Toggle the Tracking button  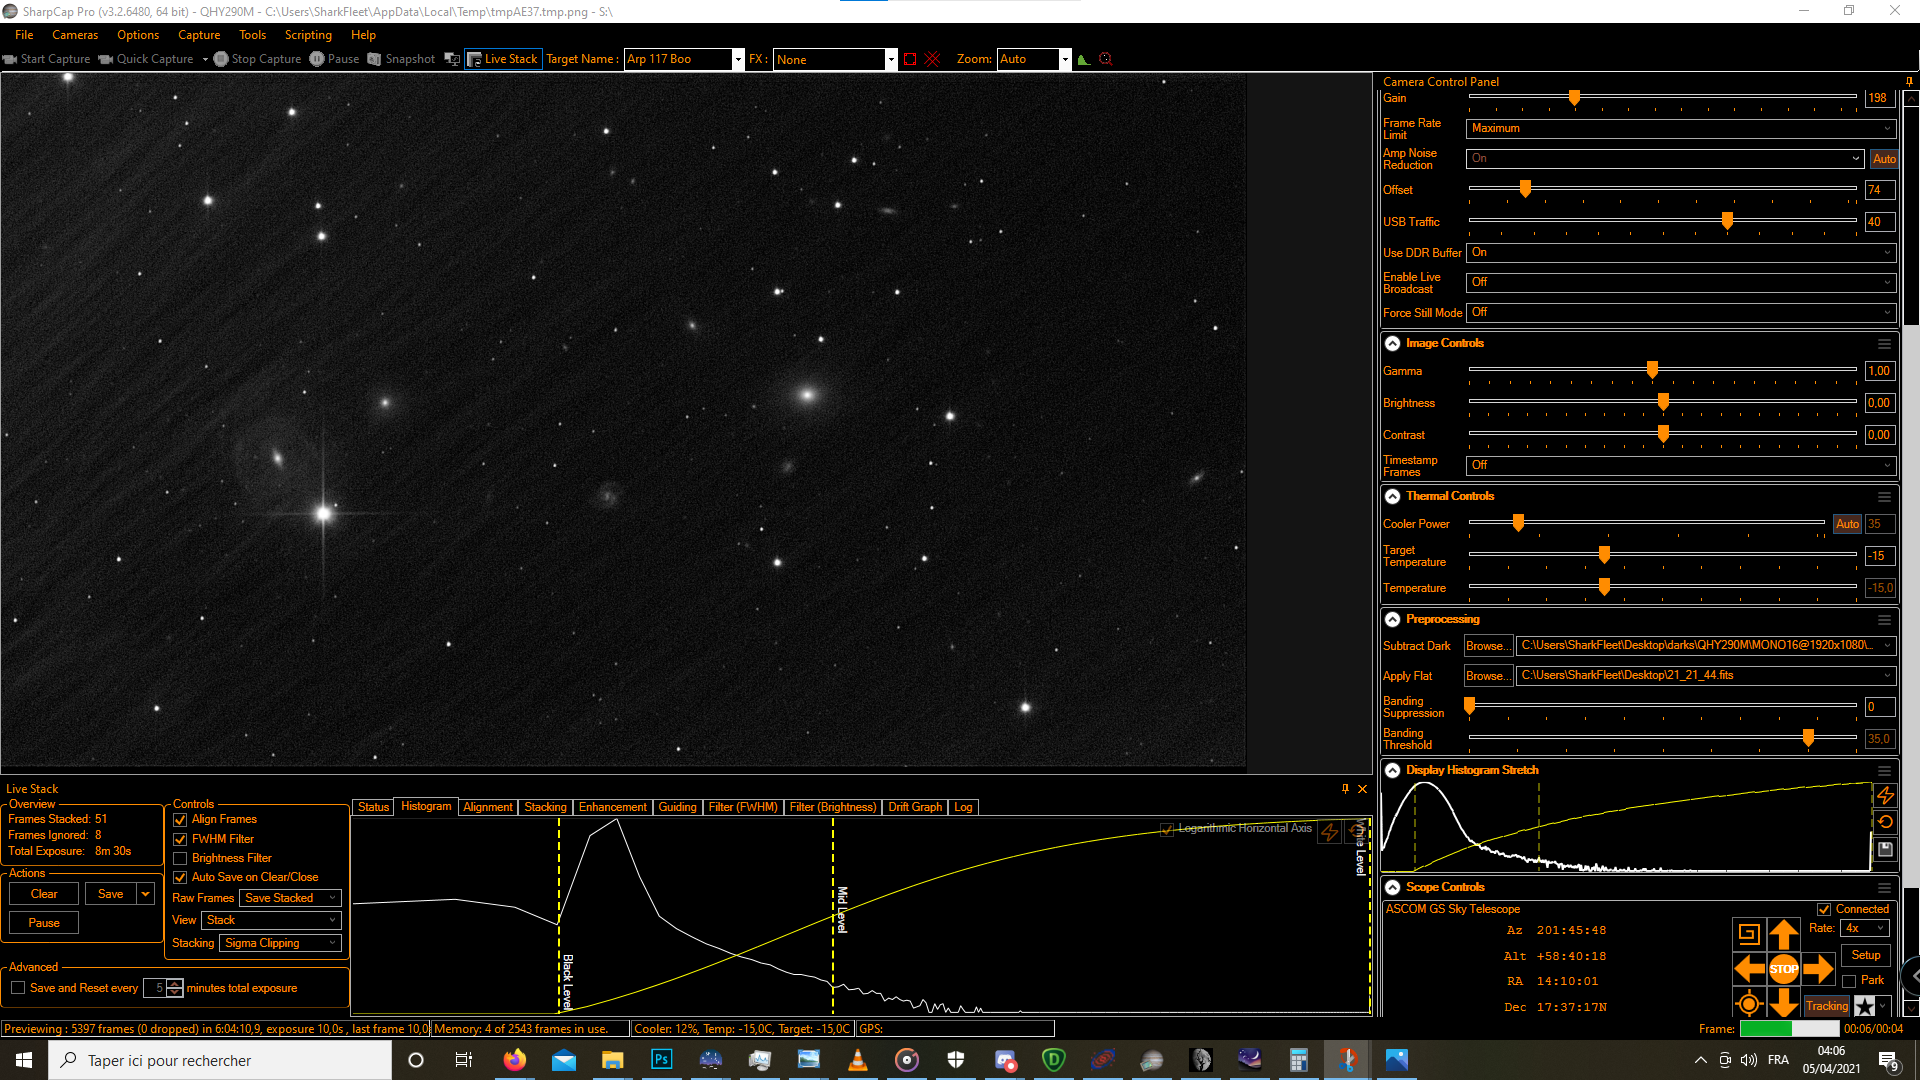1827,1006
